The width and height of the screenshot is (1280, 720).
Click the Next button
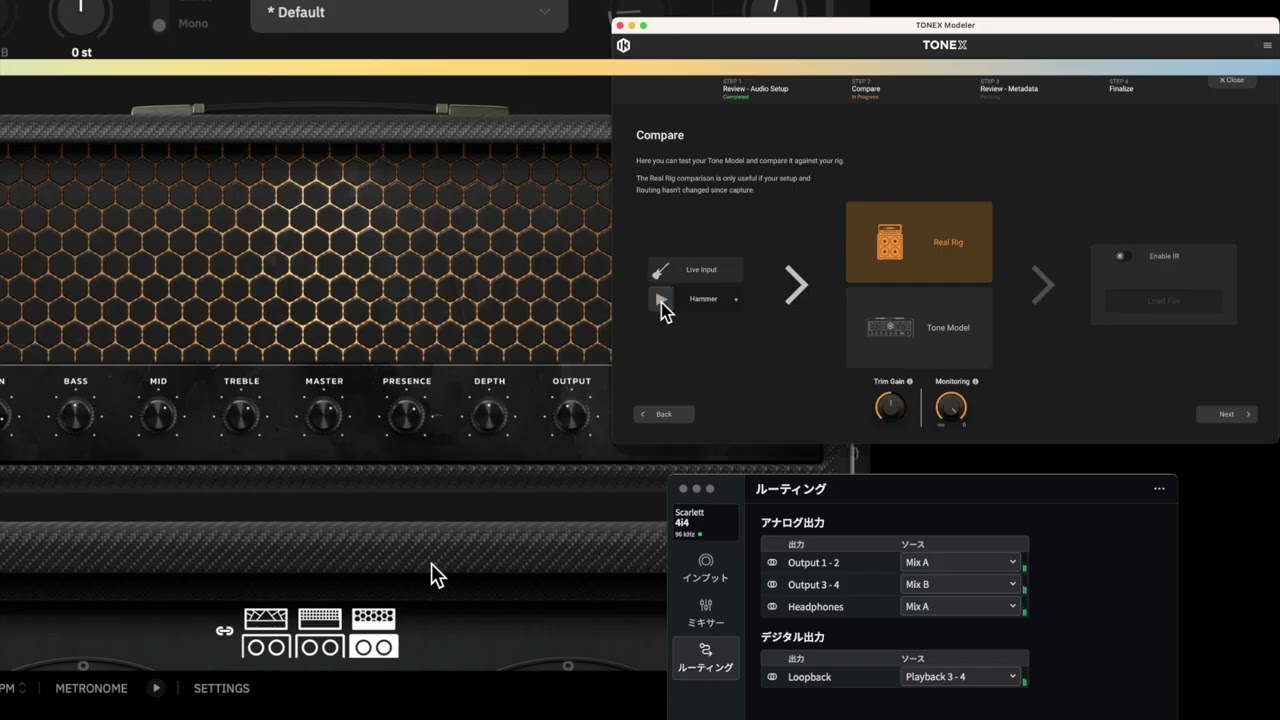[1226, 414]
